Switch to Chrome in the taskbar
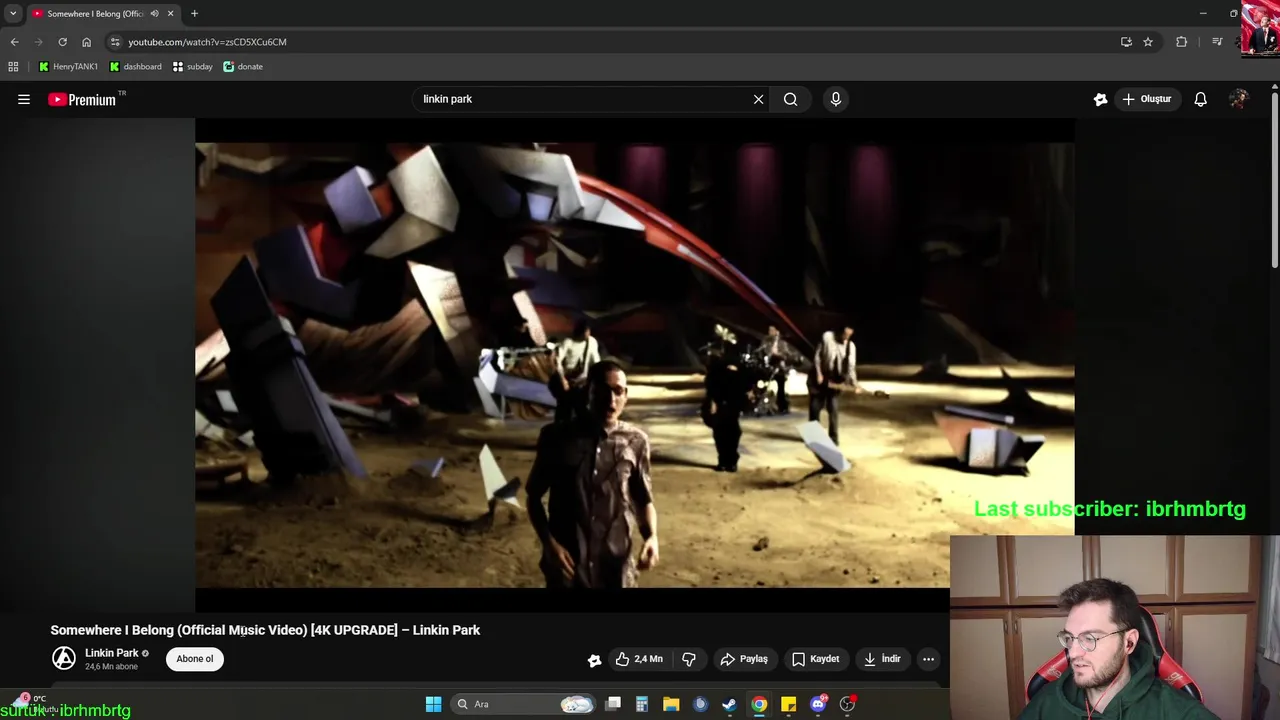1280x720 pixels. point(759,704)
